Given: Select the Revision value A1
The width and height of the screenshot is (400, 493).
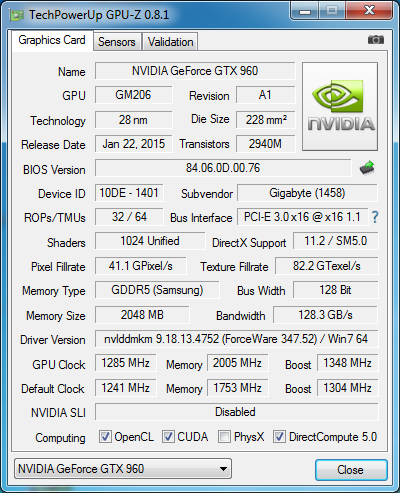Looking at the screenshot, I should pyautogui.click(x=266, y=95).
